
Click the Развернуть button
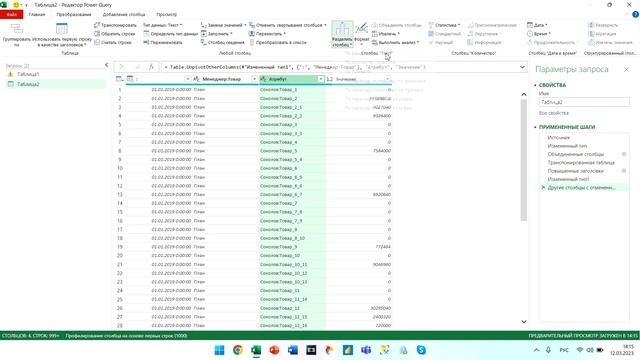(603, 25)
